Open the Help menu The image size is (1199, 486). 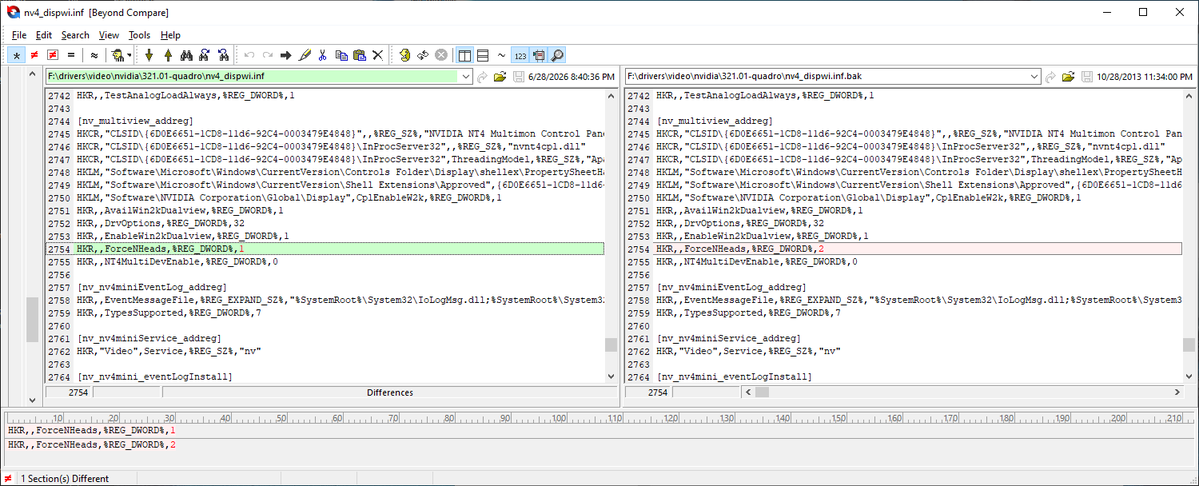[x=171, y=35]
